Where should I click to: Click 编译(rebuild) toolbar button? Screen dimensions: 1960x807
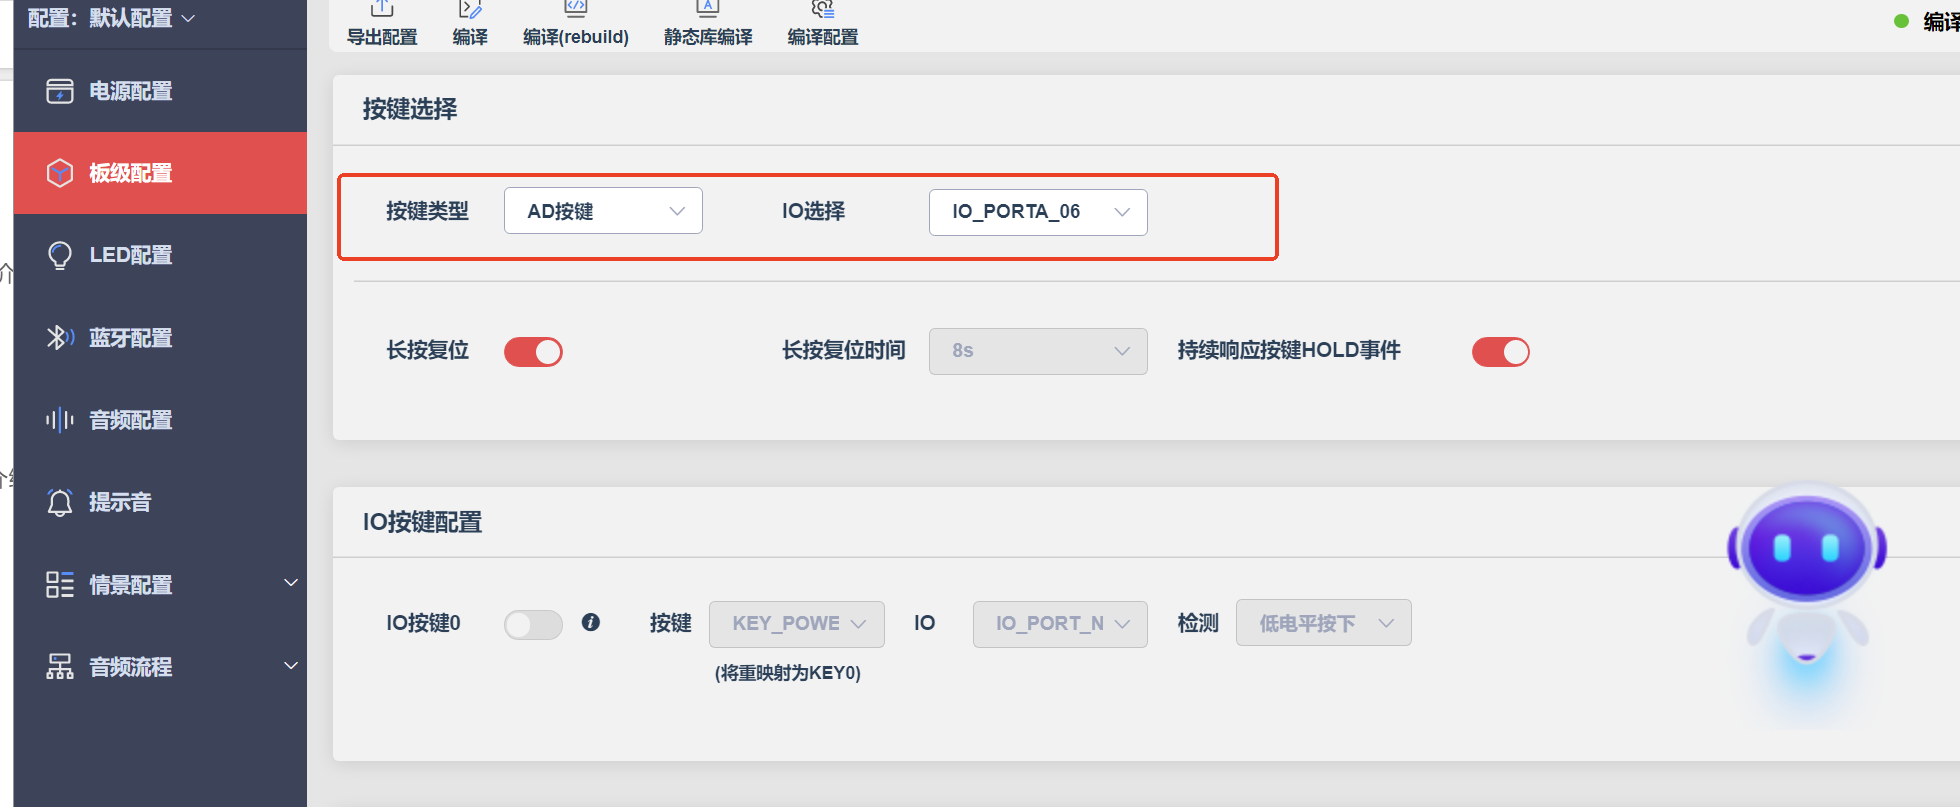pos(576,24)
